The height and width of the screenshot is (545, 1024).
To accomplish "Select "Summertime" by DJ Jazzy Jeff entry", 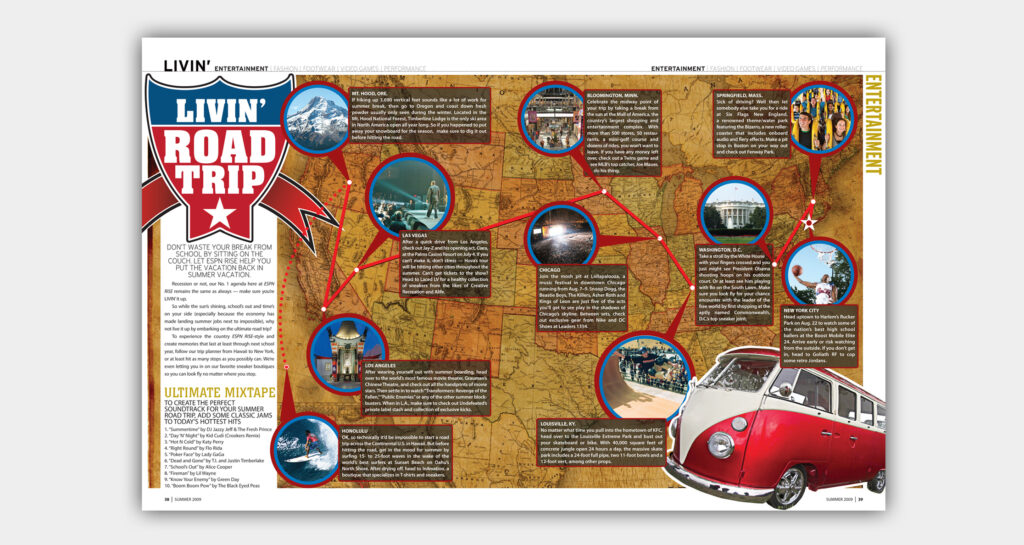I will [x=218, y=429].
